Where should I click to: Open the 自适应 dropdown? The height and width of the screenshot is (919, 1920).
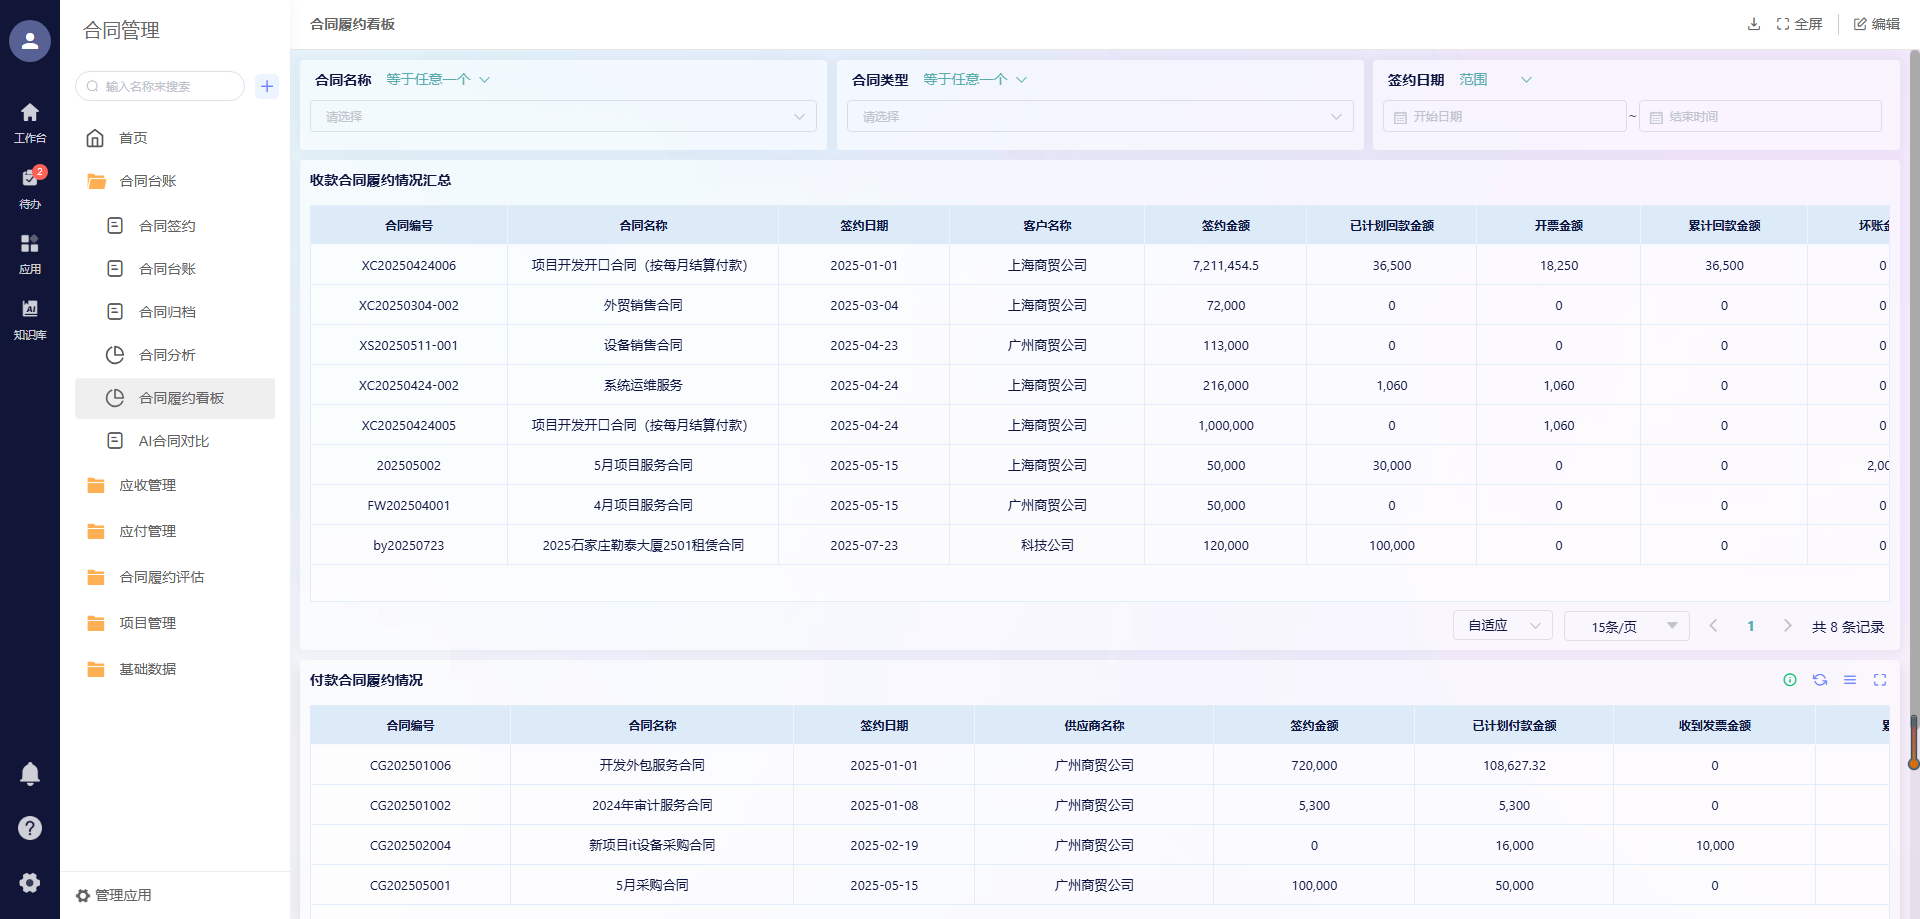coord(1502,626)
